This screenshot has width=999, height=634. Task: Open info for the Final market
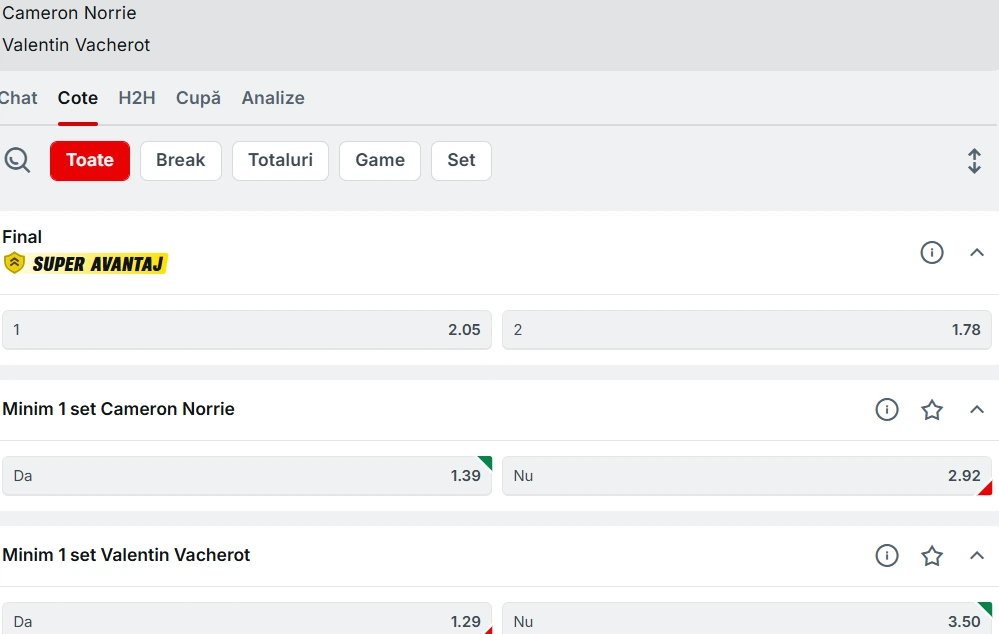coord(932,253)
